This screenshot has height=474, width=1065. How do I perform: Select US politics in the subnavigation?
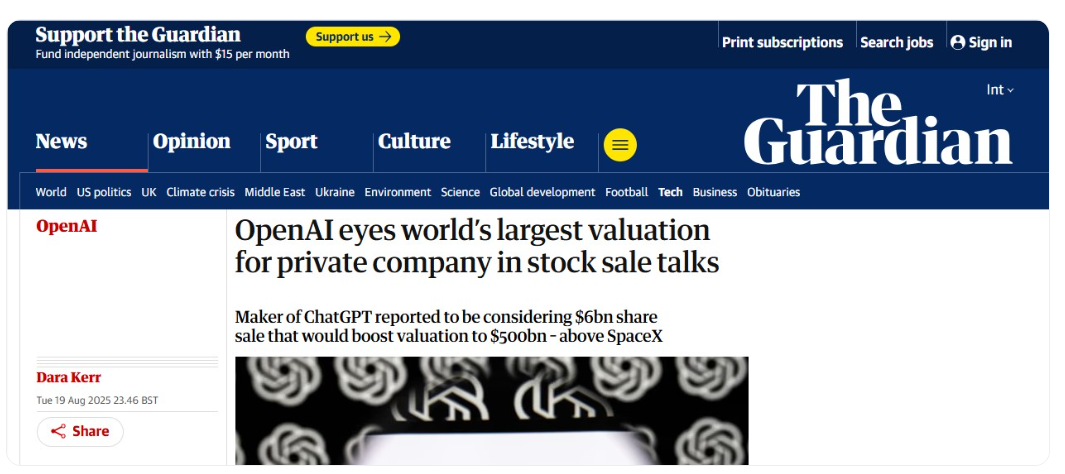click(x=104, y=192)
